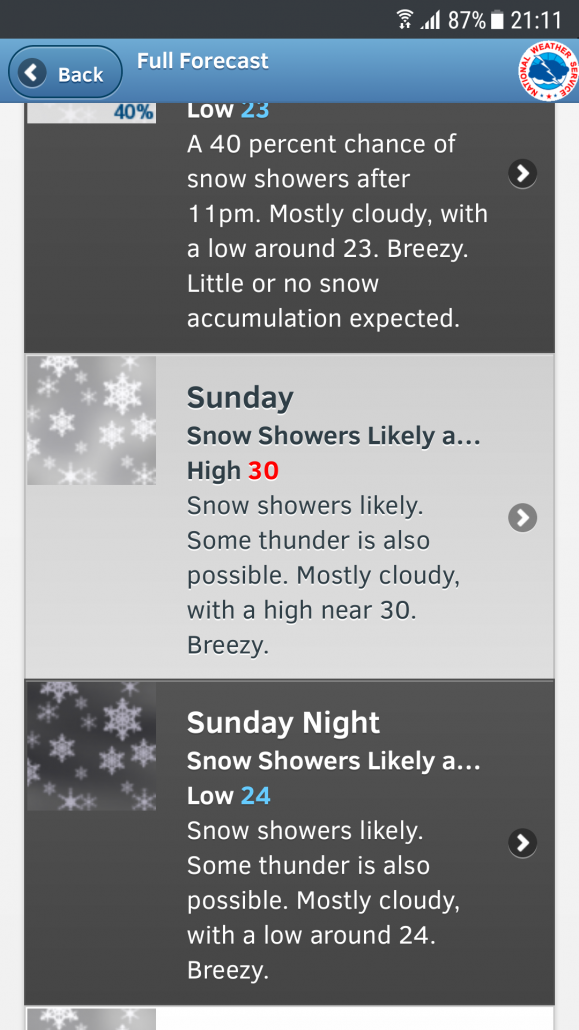Expand tonight's forecast with chevron arrow
This screenshot has width=579, height=1030.
tap(522, 173)
